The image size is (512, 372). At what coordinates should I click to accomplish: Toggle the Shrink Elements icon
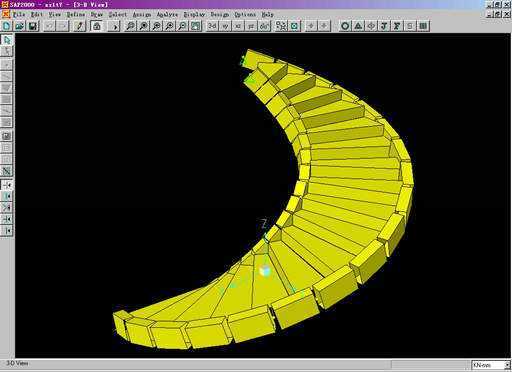click(295, 26)
